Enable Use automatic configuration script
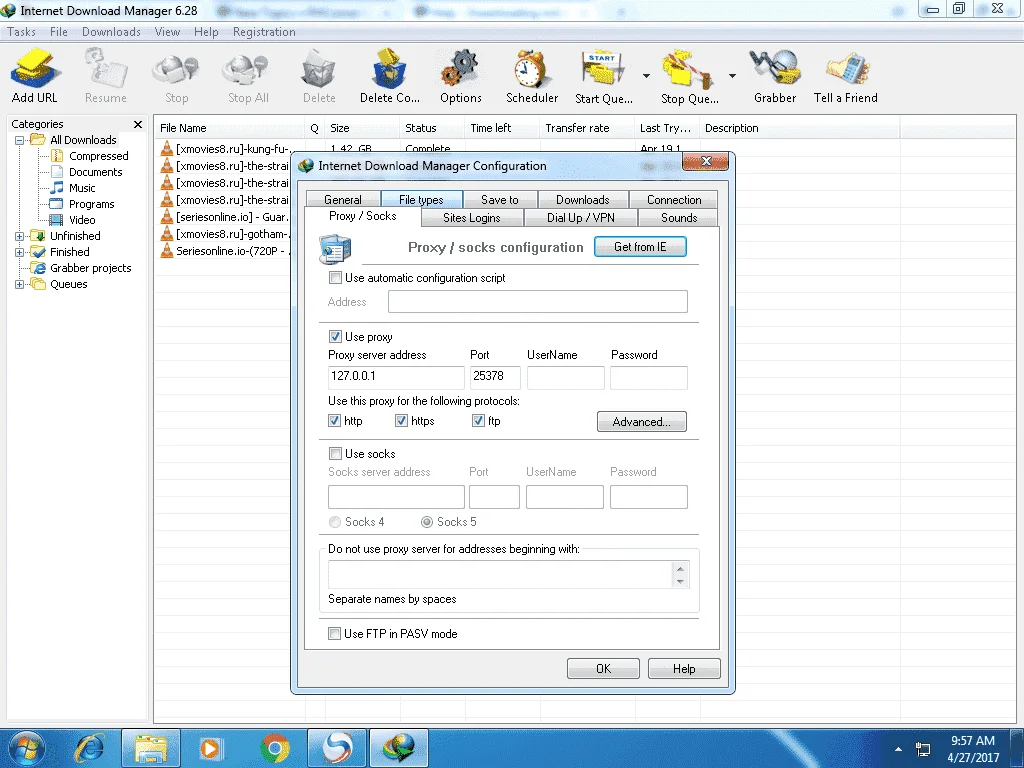The height and width of the screenshot is (768, 1024). pyautogui.click(x=335, y=278)
